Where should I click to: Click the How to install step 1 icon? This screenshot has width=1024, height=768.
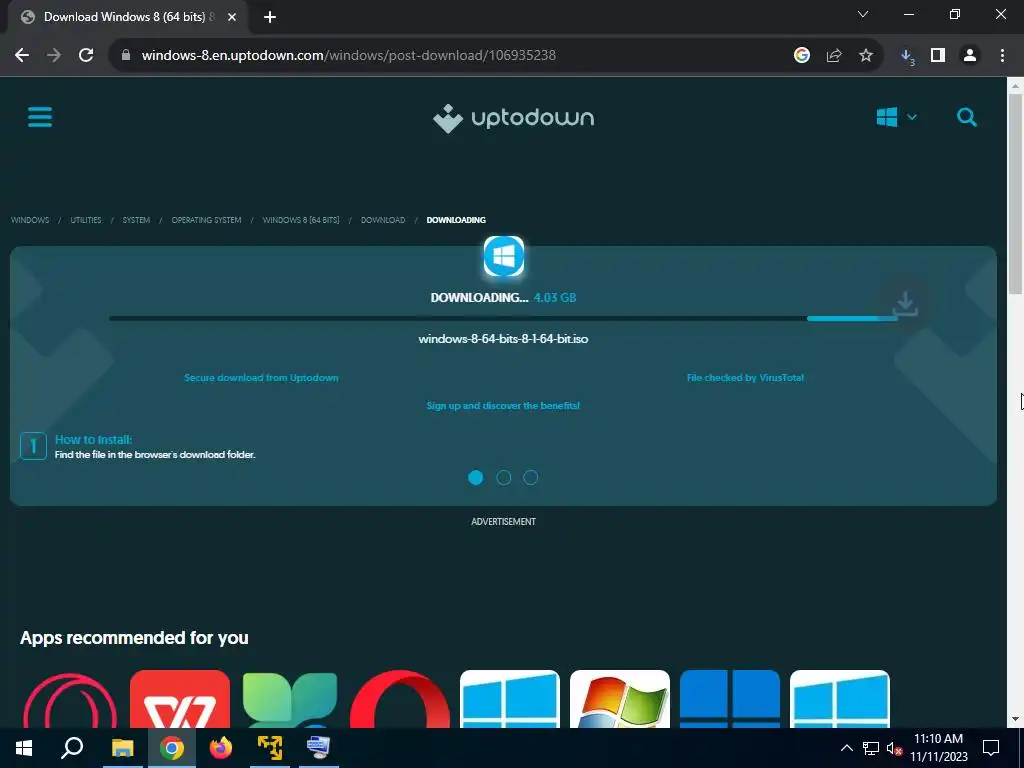[33, 446]
